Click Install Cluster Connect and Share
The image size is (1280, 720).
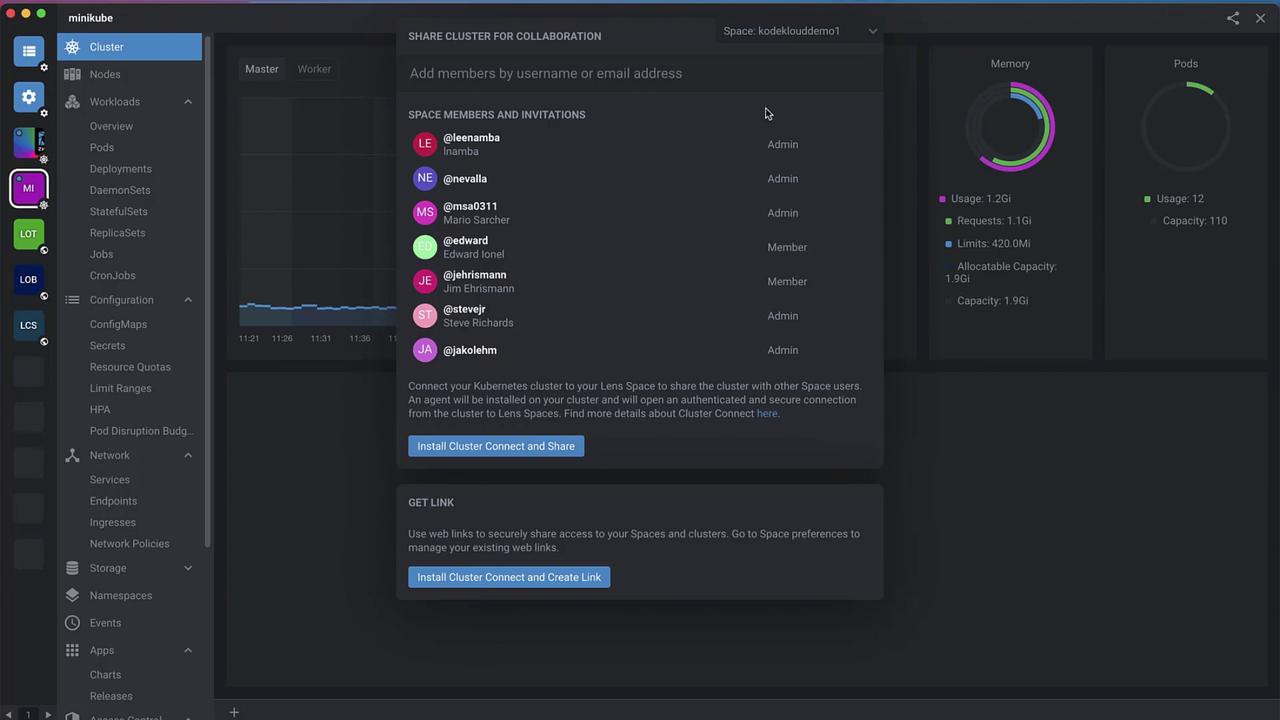(x=496, y=446)
